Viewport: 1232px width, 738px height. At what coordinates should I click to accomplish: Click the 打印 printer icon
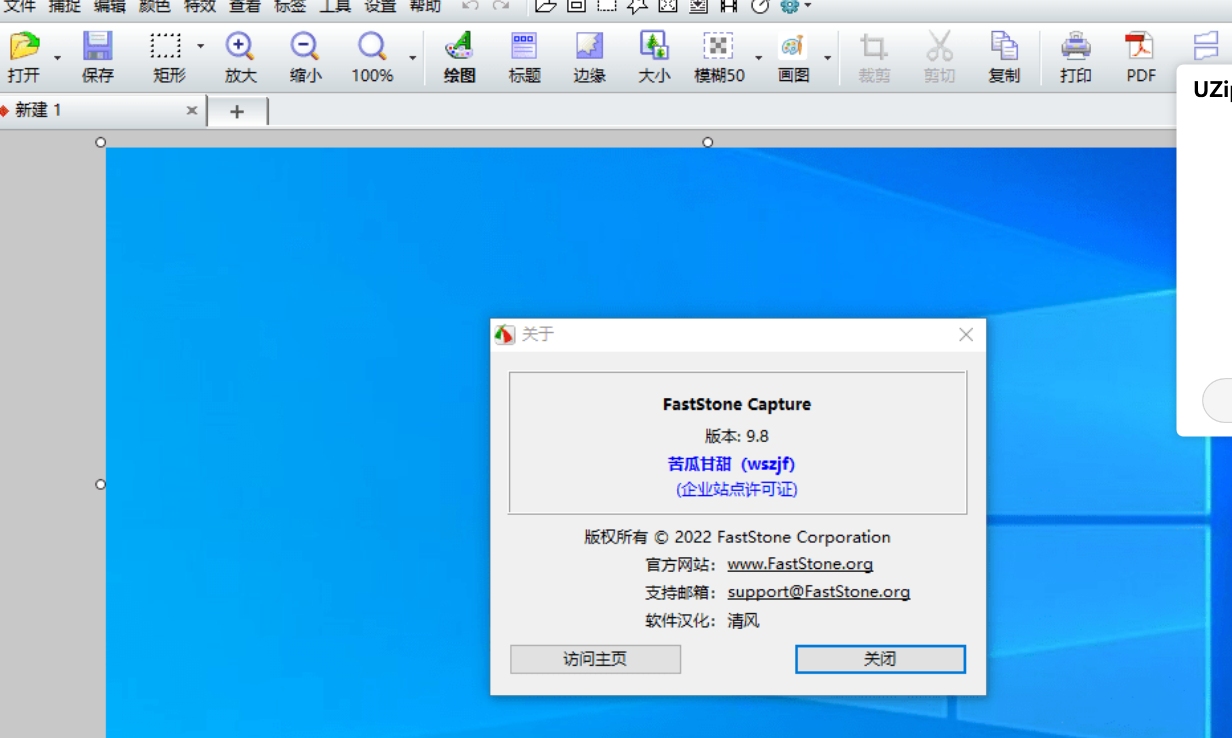[x=1076, y=46]
